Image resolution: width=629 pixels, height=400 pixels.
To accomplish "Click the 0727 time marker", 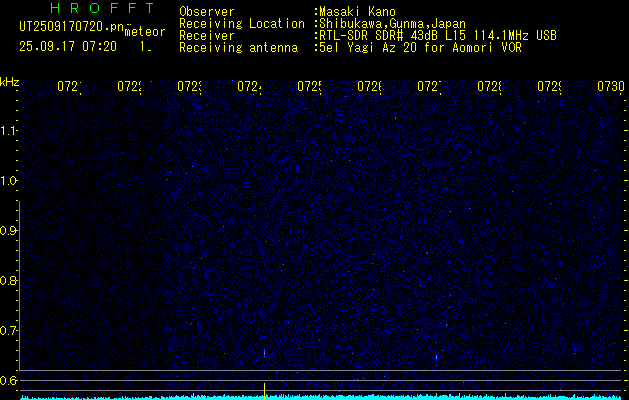I will point(429,86).
